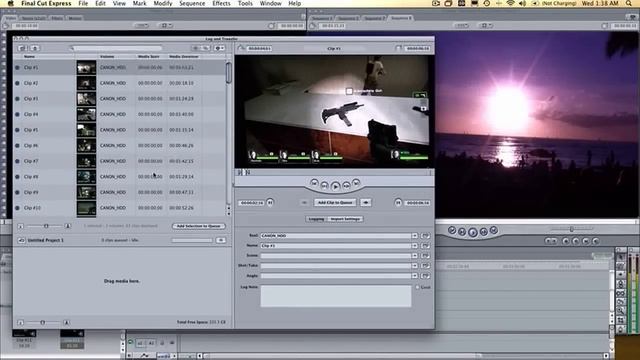
Task: Toggle the status dot for Clip #2
Action: pos(17,83)
